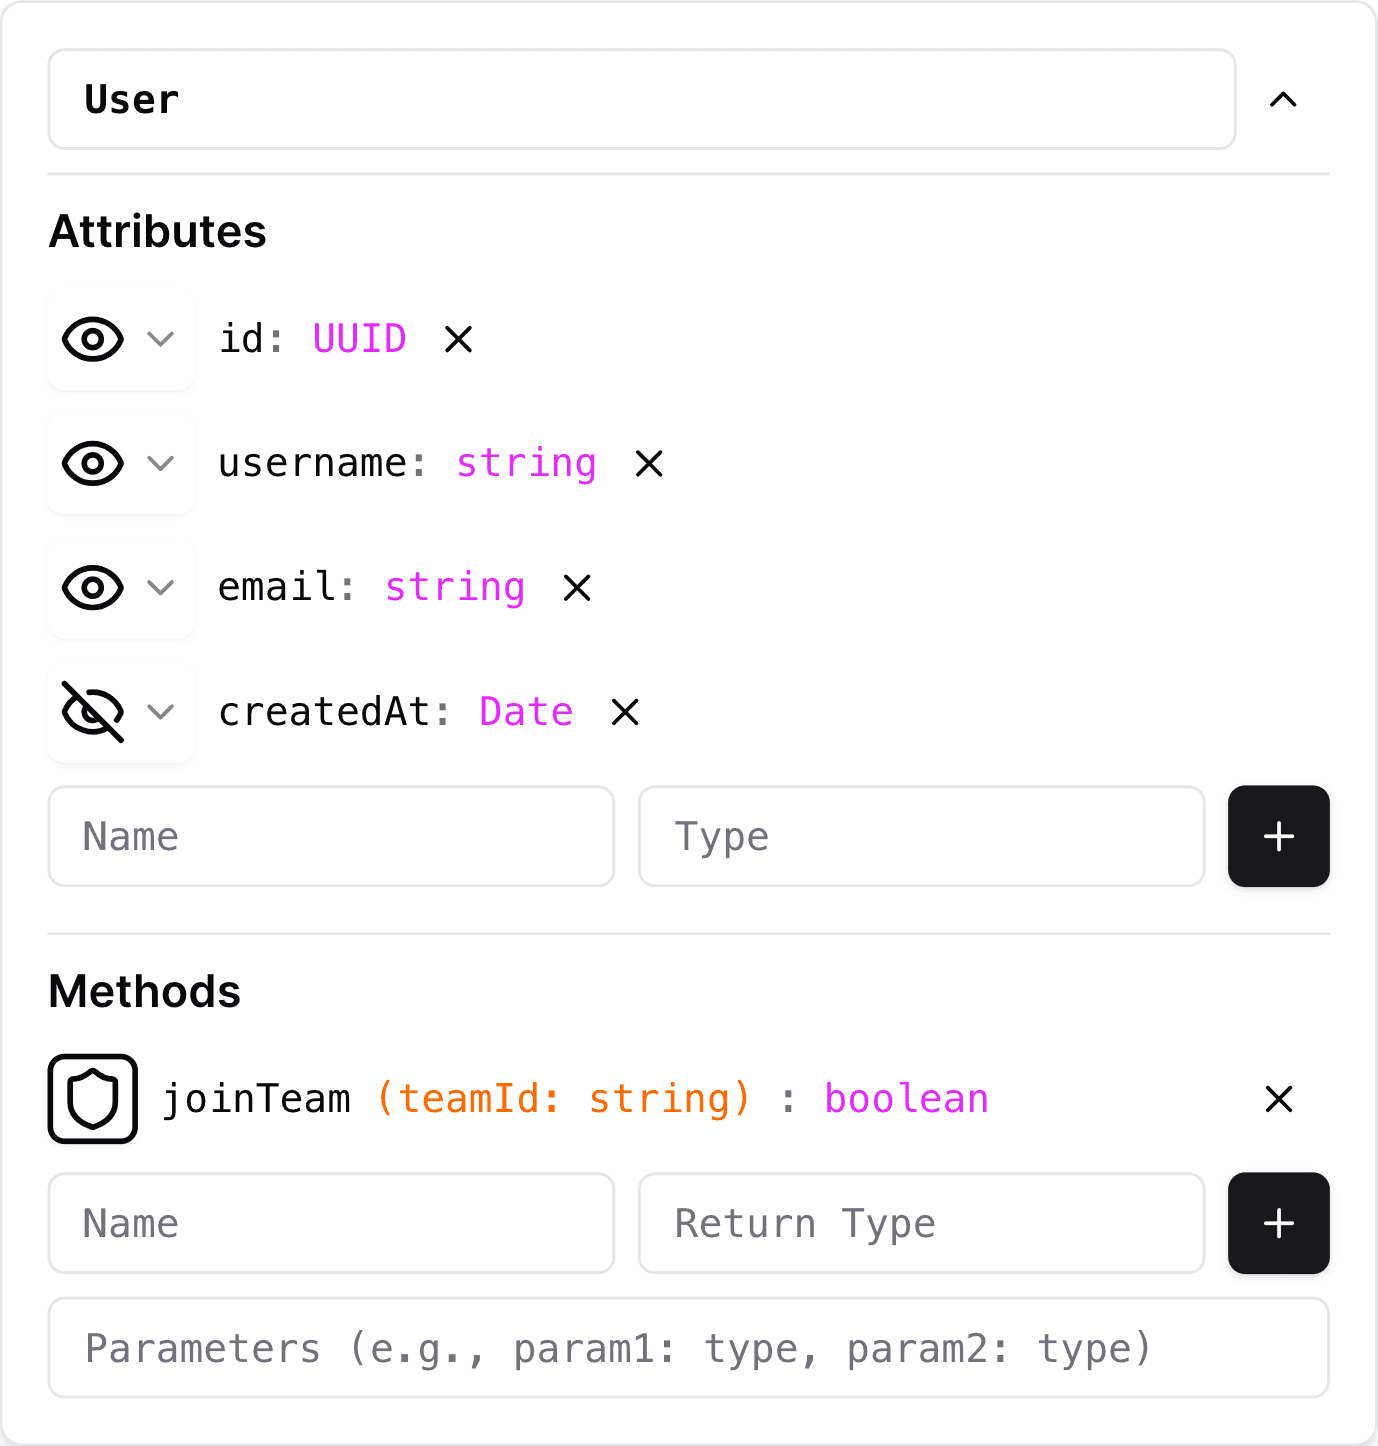Expand the dropdown next to email's eye icon
1378x1446 pixels.
coord(160,587)
